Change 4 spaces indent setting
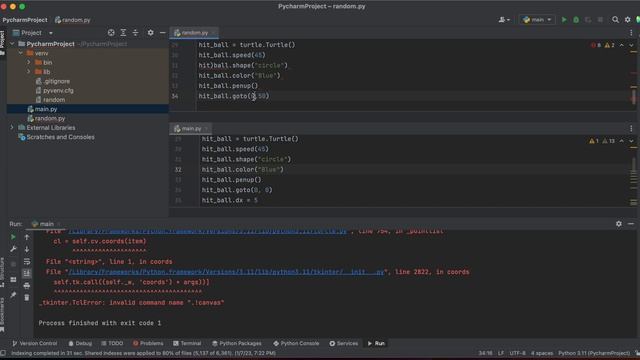The width and height of the screenshot is (640, 360). [x=542, y=353]
